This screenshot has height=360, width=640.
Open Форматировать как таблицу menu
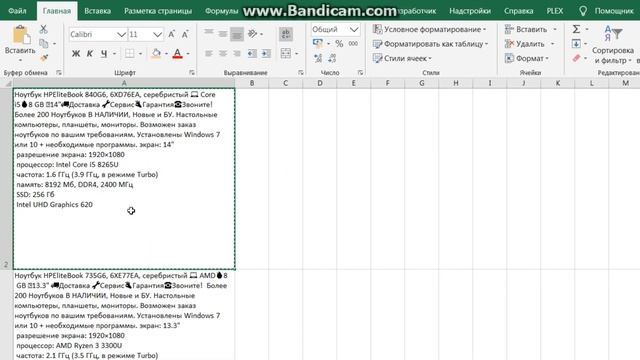coord(431,44)
